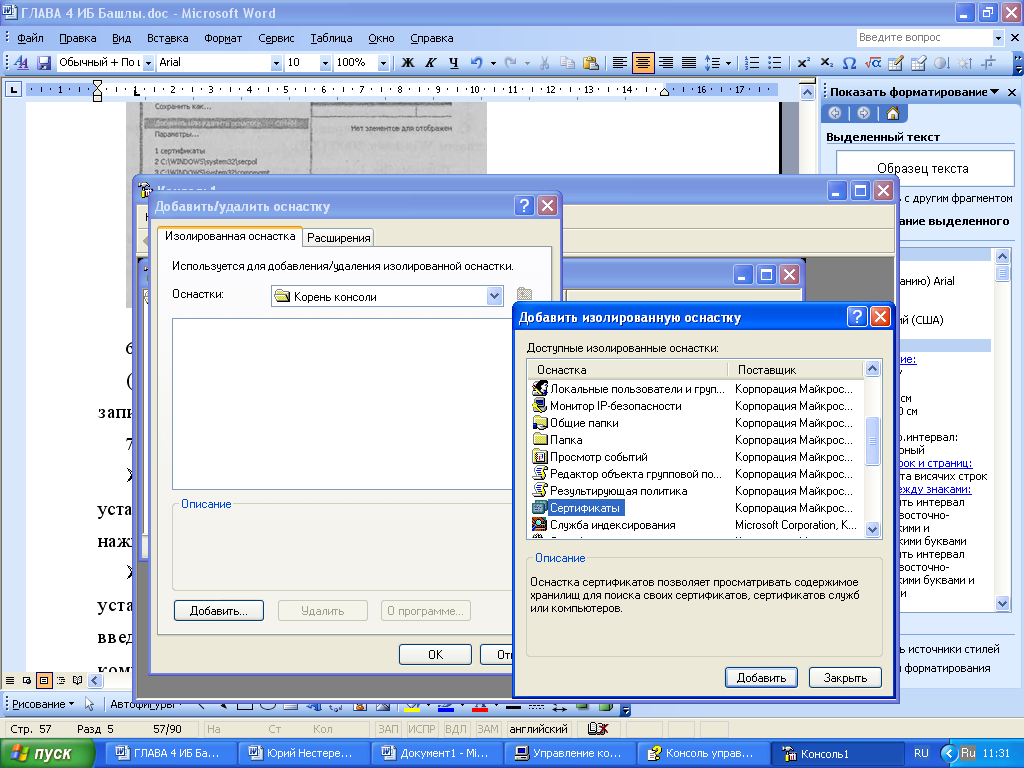1024x768 pixels.
Task: Justify text using the toolbar icon
Action: pos(688,63)
